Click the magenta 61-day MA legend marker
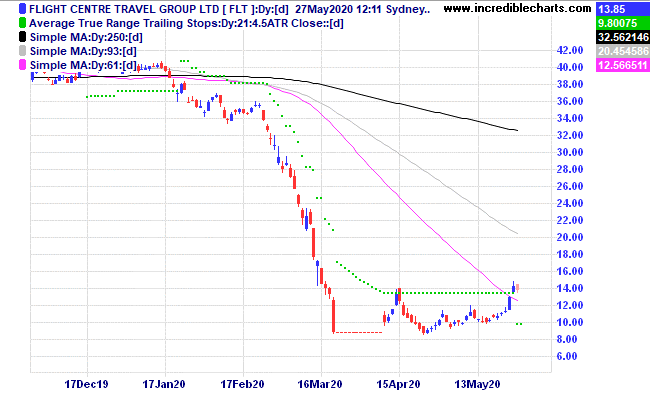This screenshot has height=395, width=651. (x=22, y=65)
